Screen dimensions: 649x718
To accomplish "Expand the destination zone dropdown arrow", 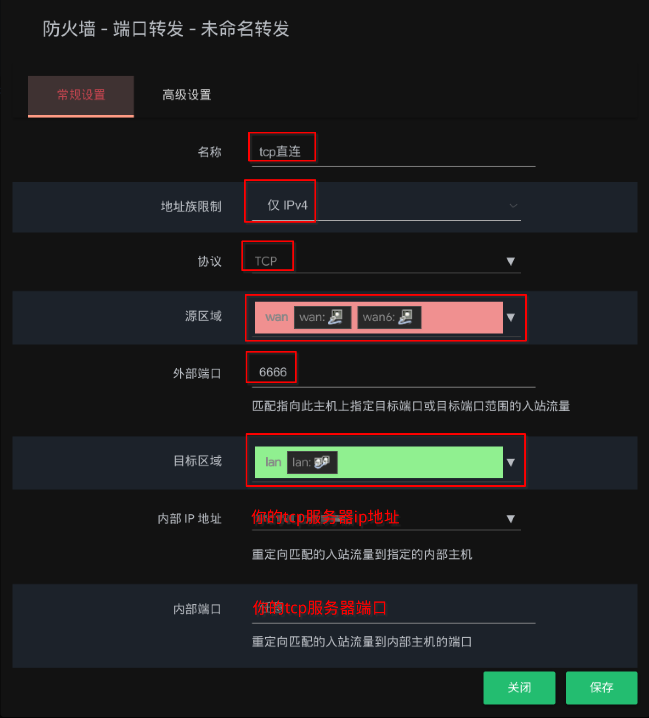I will [x=511, y=462].
